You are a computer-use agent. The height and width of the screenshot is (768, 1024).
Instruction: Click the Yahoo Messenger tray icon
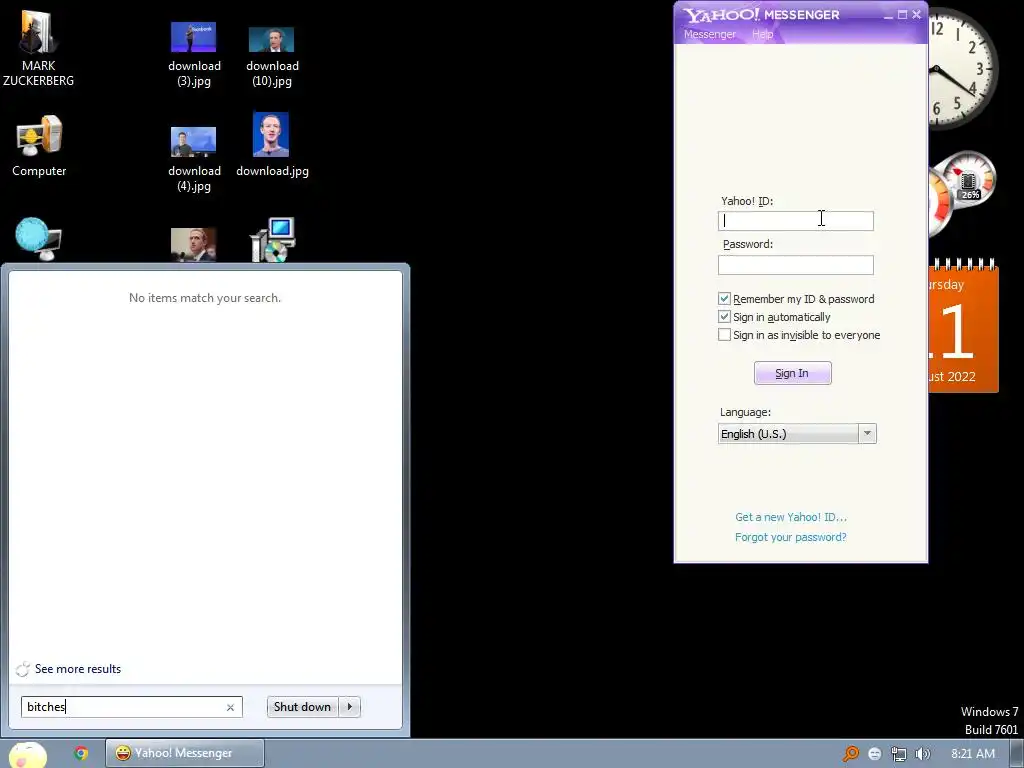(x=875, y=754)
